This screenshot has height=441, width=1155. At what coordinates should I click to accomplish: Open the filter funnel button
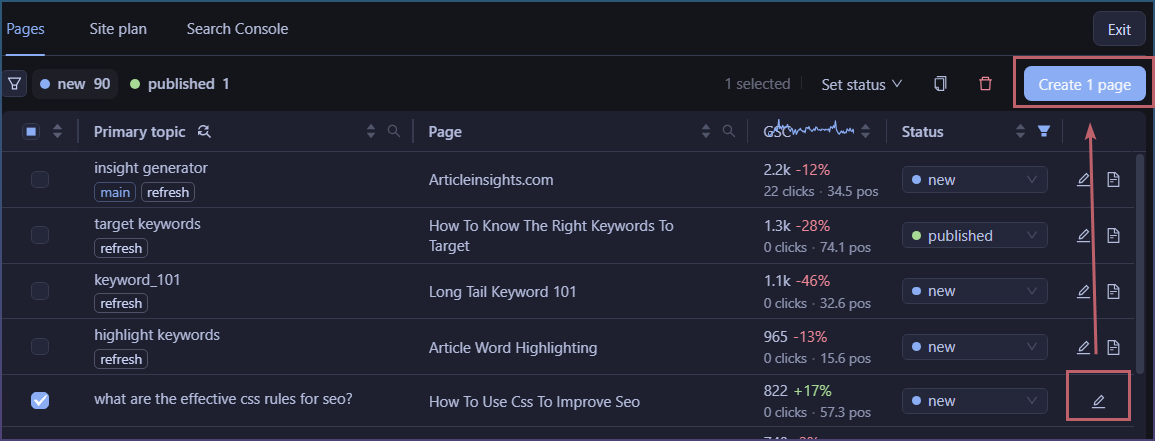(15, 84)
